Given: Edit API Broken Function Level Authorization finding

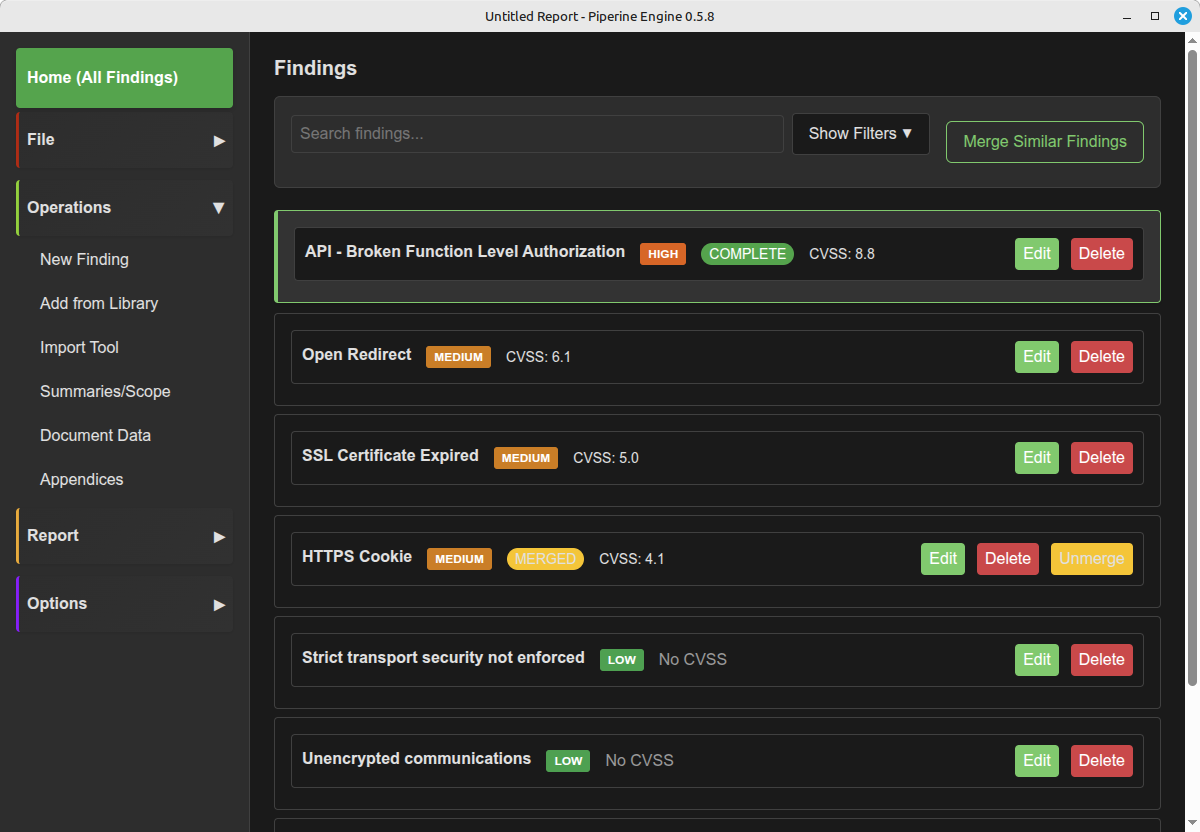Looking at the screenshot, I should pos(1036,254).
